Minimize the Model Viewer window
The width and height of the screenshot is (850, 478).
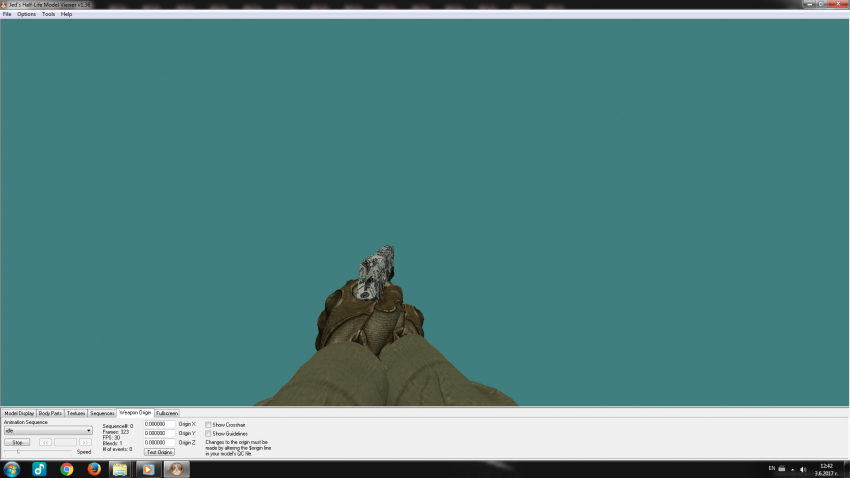tap(809, 4)
